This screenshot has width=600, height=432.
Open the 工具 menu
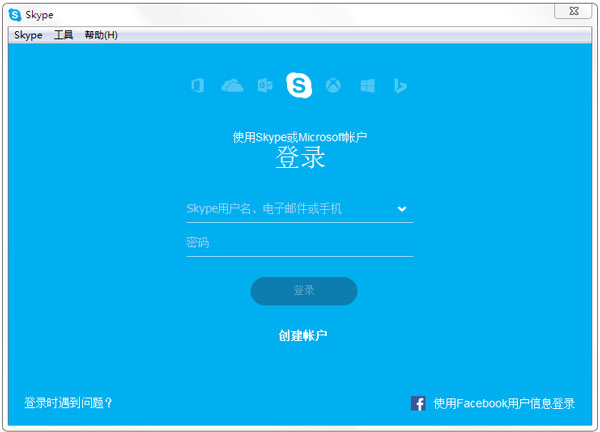coord(63,35)
